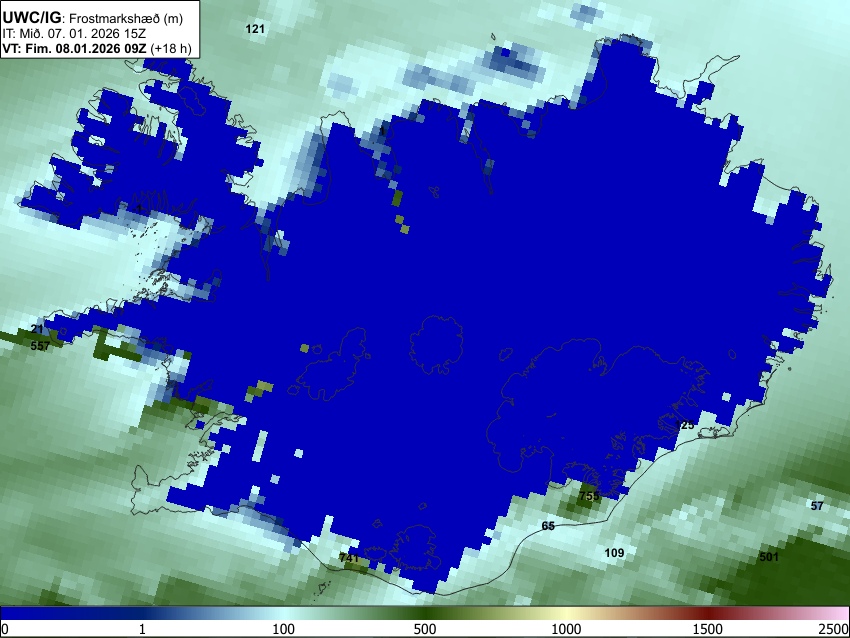
Task: Click the "2500" label on the color scale
Action: (834, 629)
